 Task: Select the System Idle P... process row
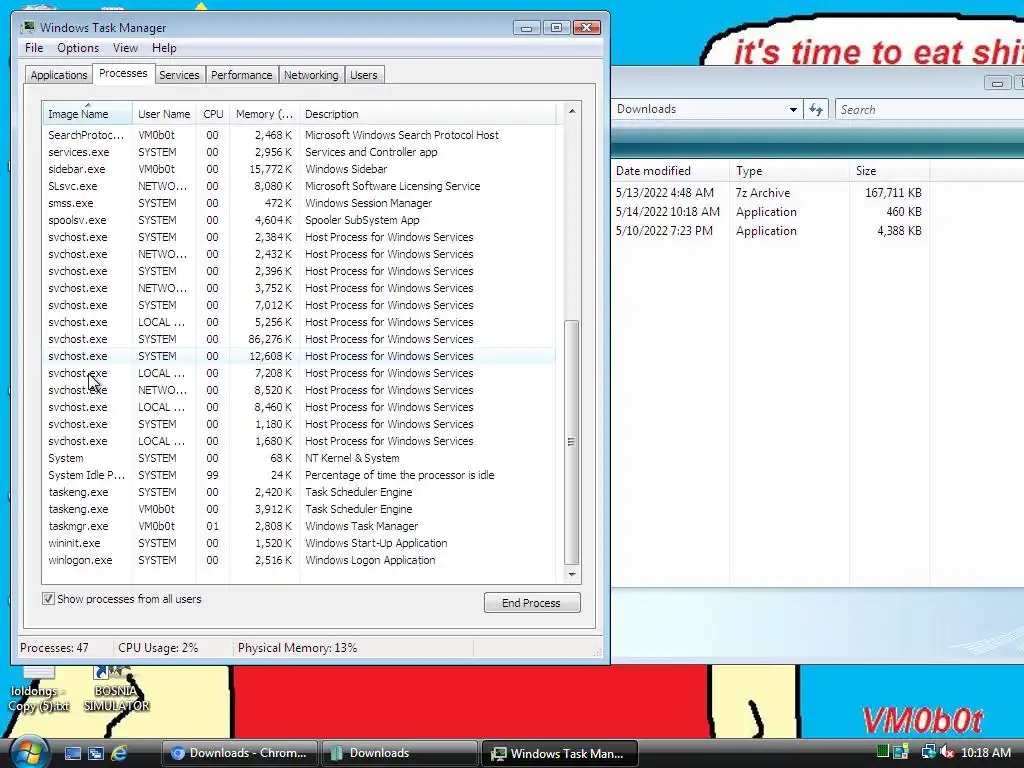point(299,475)
